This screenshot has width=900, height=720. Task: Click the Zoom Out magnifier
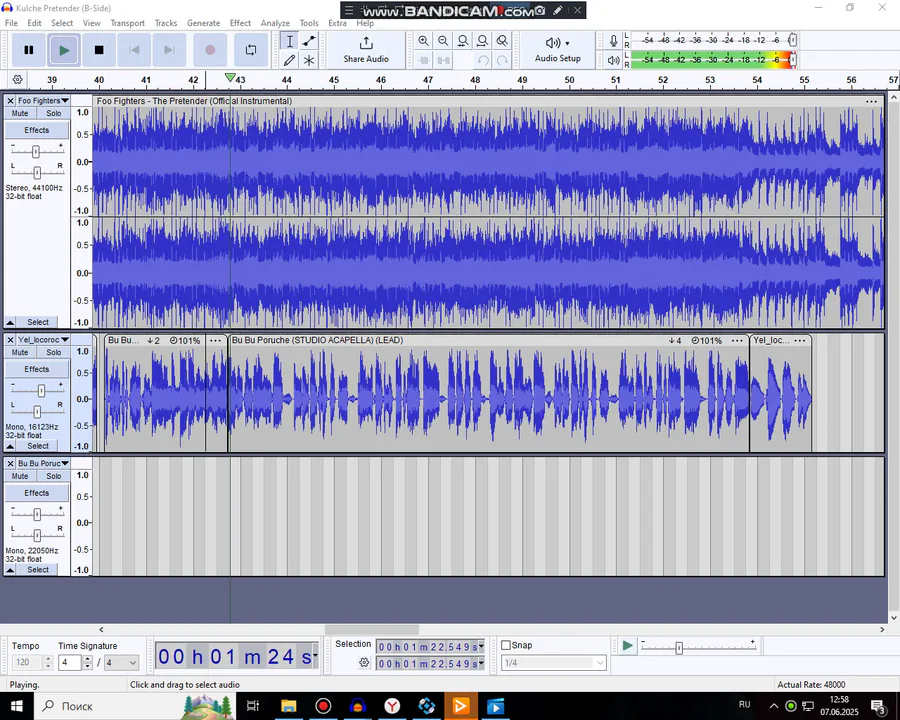point(443,41)
